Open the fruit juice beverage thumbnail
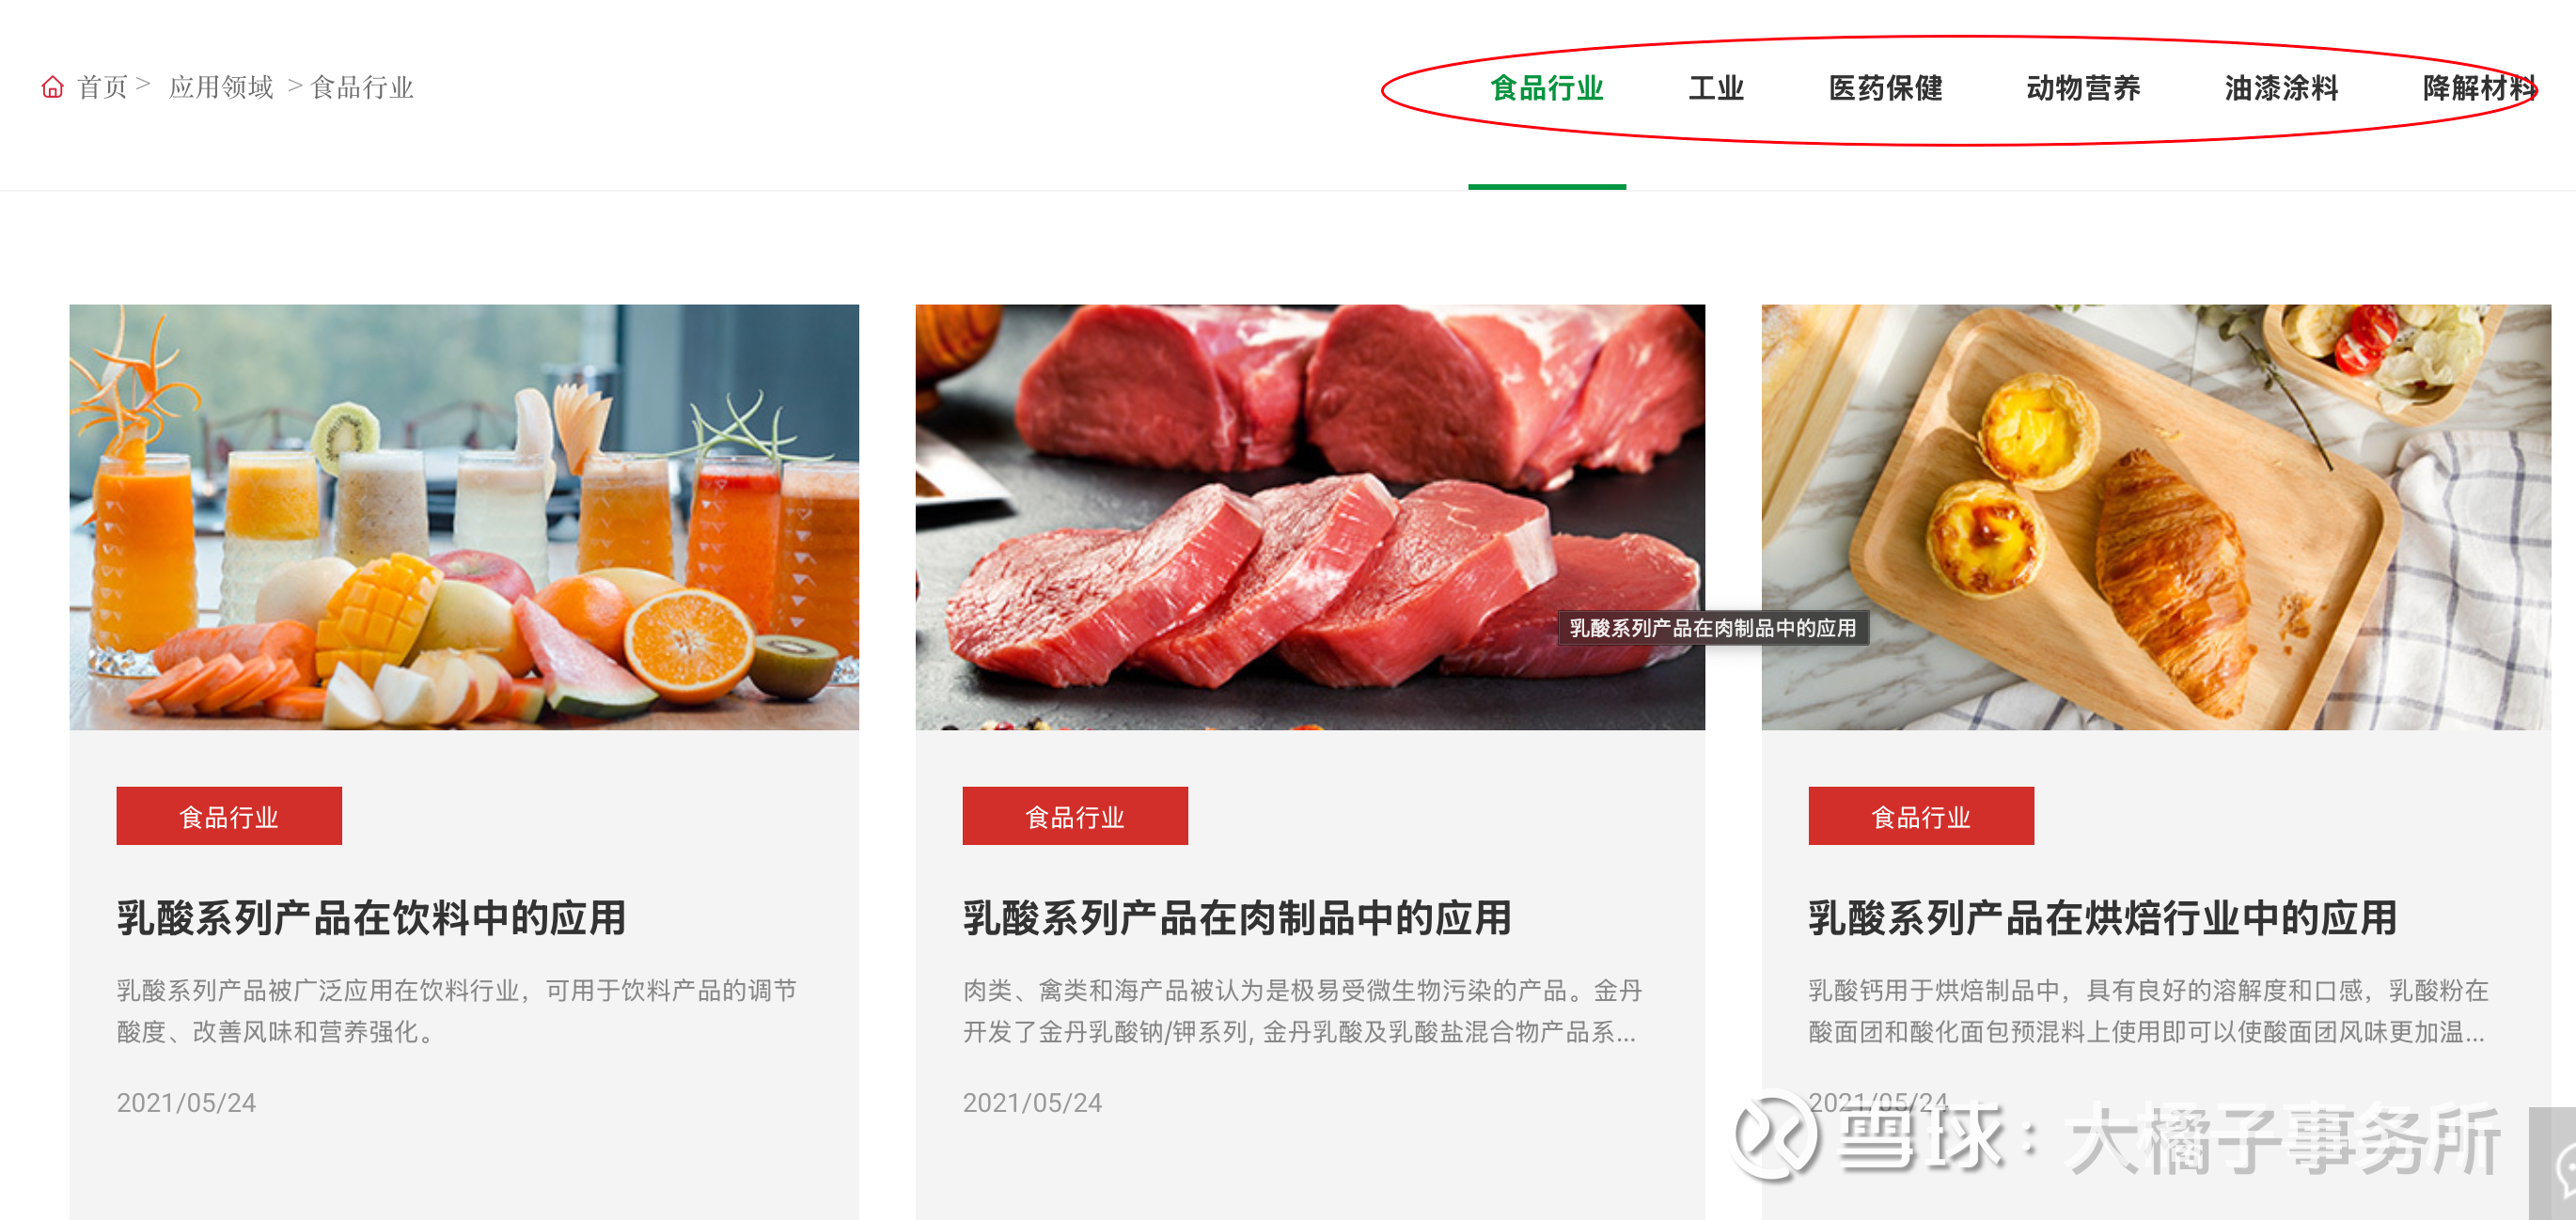Screen dimensions: 2576x1220 coord(464,517)
